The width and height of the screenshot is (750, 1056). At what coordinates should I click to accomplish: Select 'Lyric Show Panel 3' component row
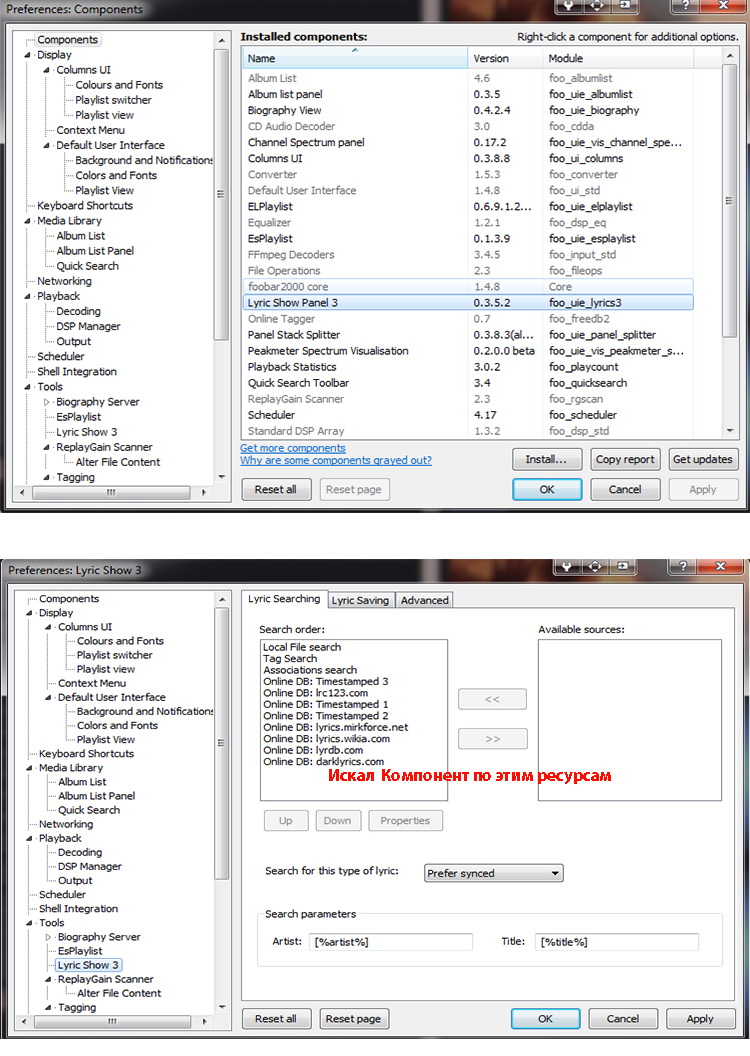(468, 303)
